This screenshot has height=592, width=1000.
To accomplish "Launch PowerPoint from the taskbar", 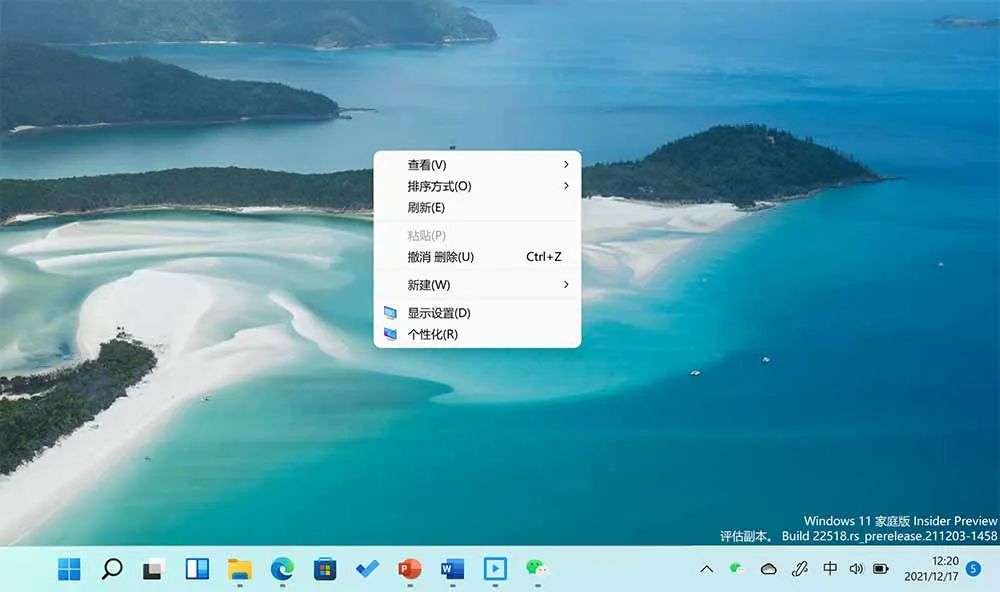I will click(409, 568).
